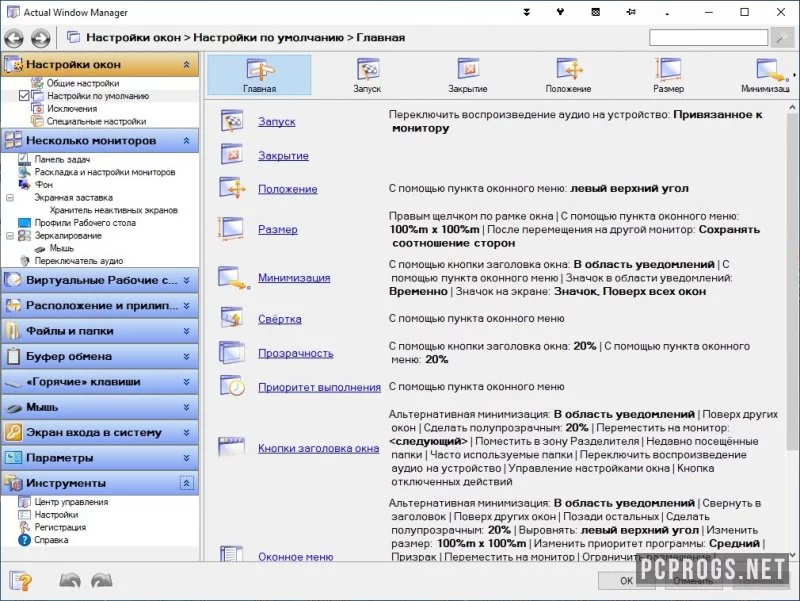Expand the Виртуальные Рабочие столы section

(187, 280)
